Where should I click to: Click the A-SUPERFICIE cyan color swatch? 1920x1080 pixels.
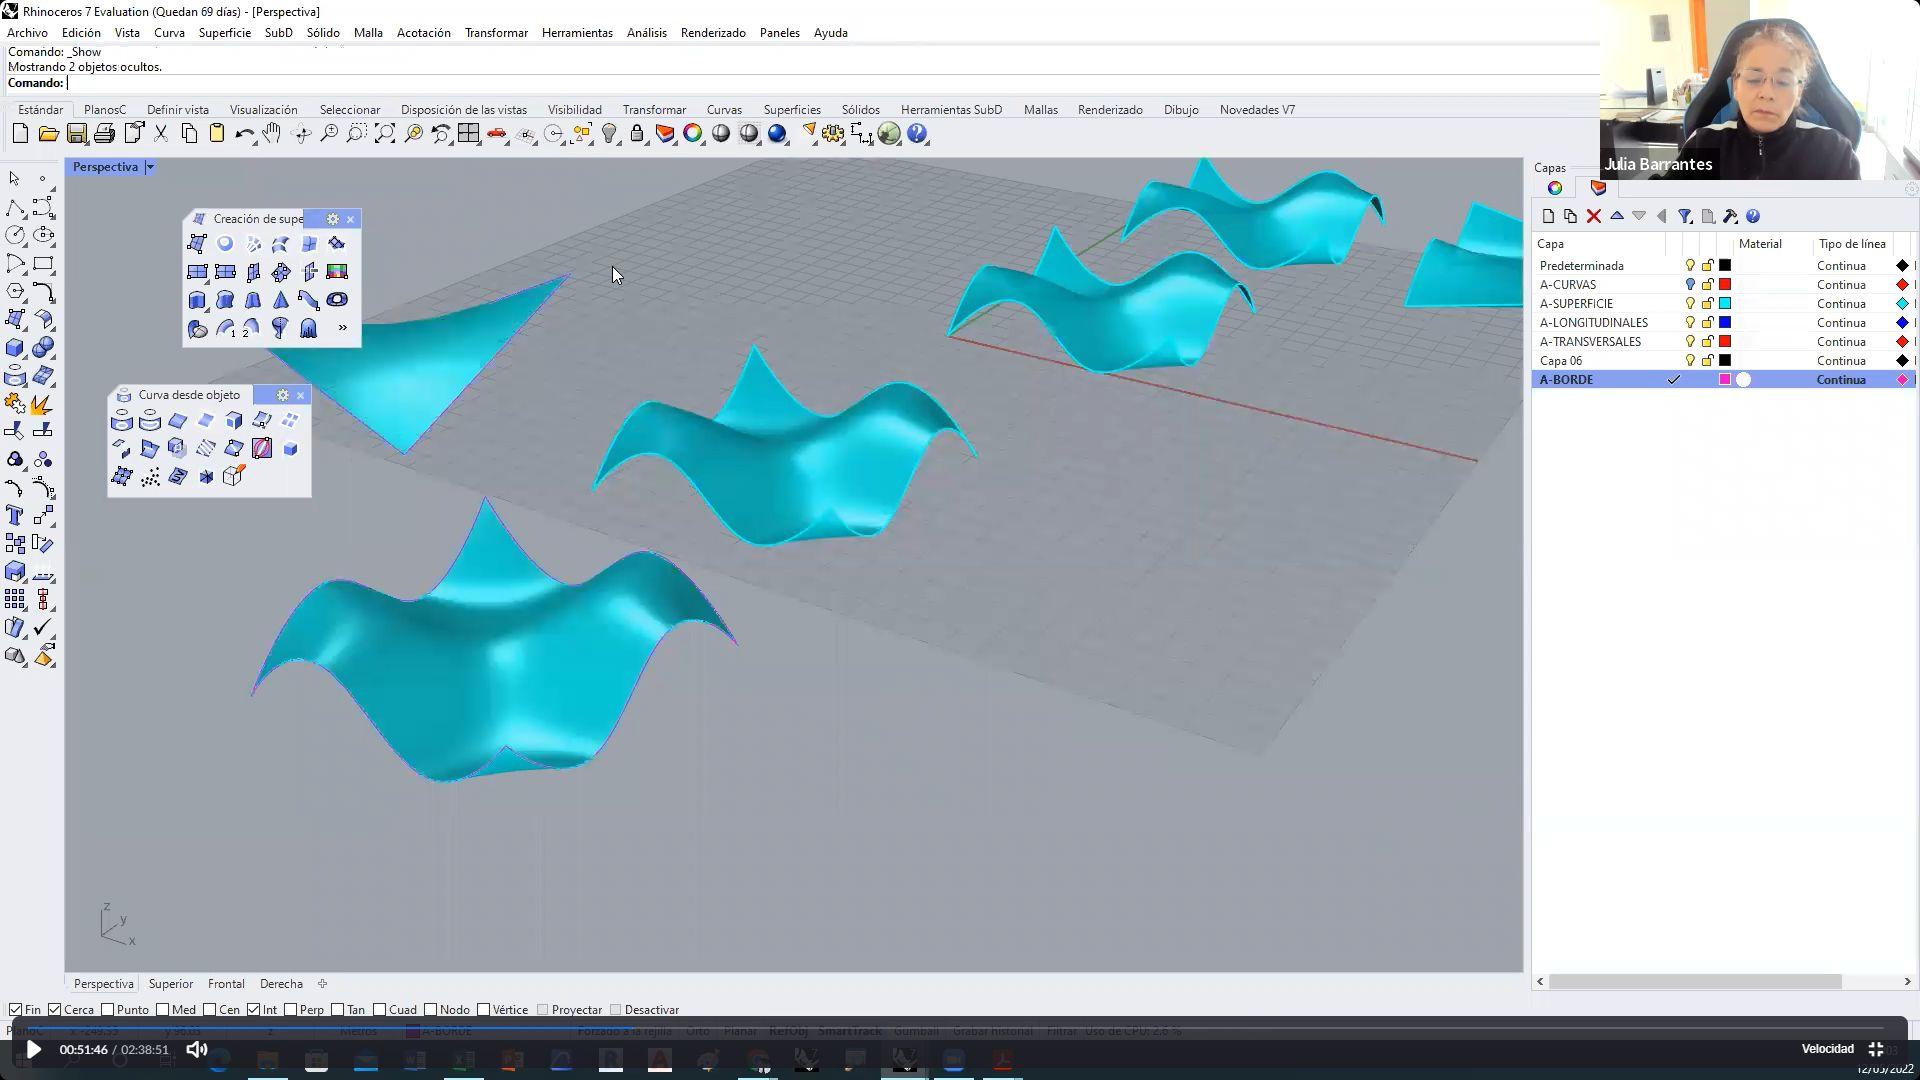(x=1725, y=304)
